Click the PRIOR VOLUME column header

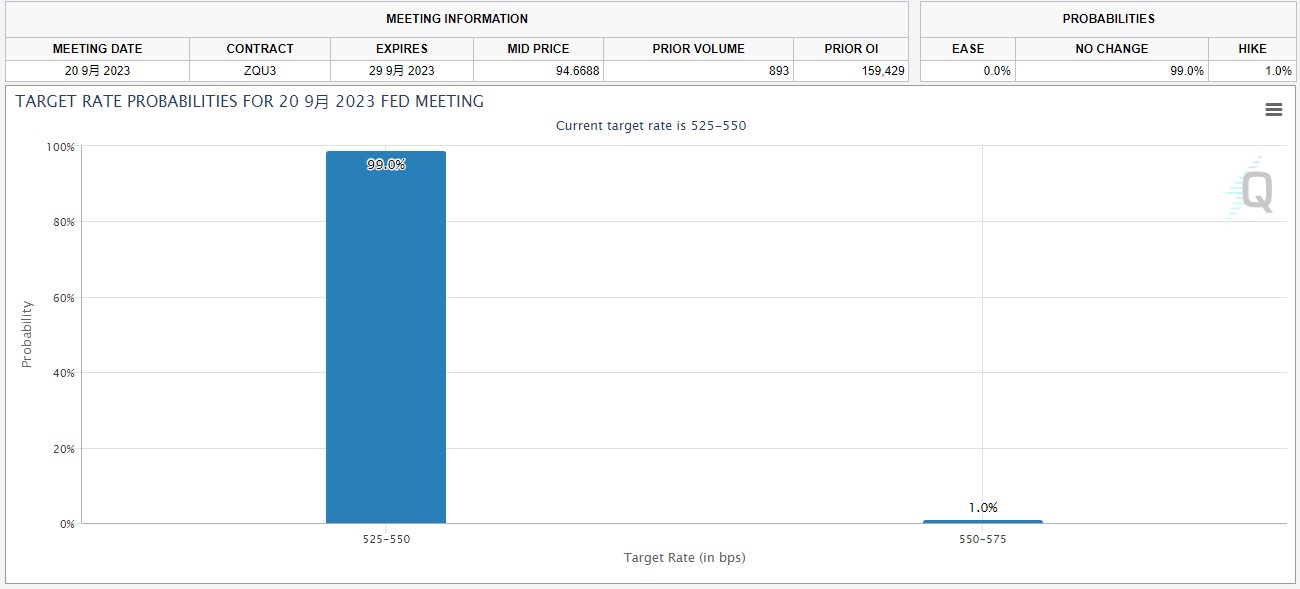tap(698, 49)
